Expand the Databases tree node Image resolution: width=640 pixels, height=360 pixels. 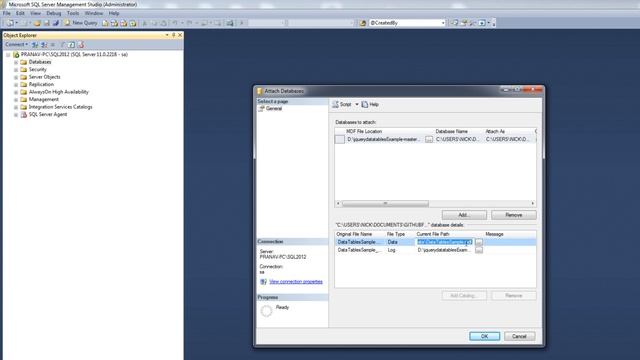click(x=16, y=62)
